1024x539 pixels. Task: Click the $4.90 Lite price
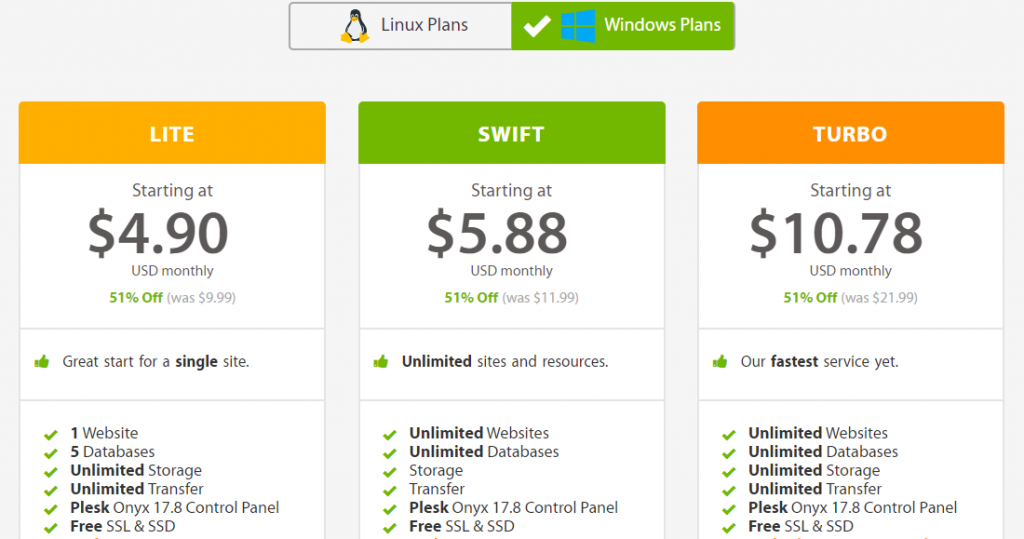tap(158, 233)
